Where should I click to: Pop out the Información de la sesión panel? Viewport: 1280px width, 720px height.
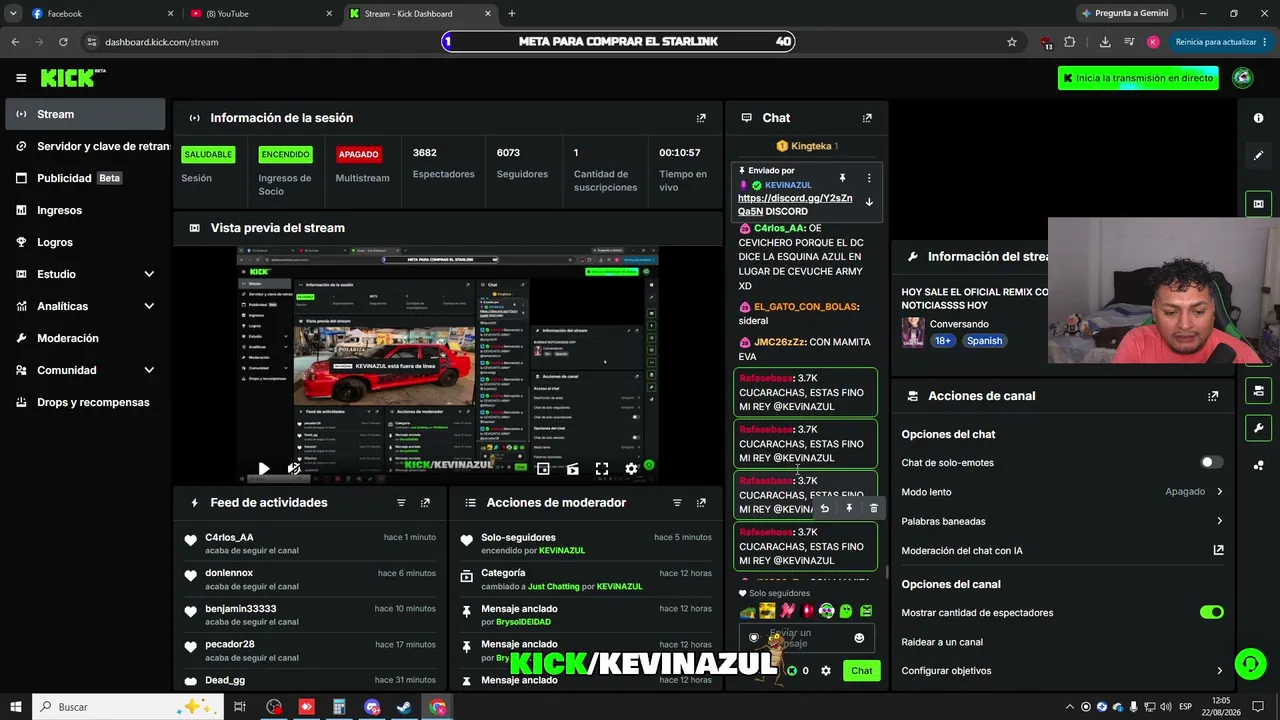[x=701, y=118]
